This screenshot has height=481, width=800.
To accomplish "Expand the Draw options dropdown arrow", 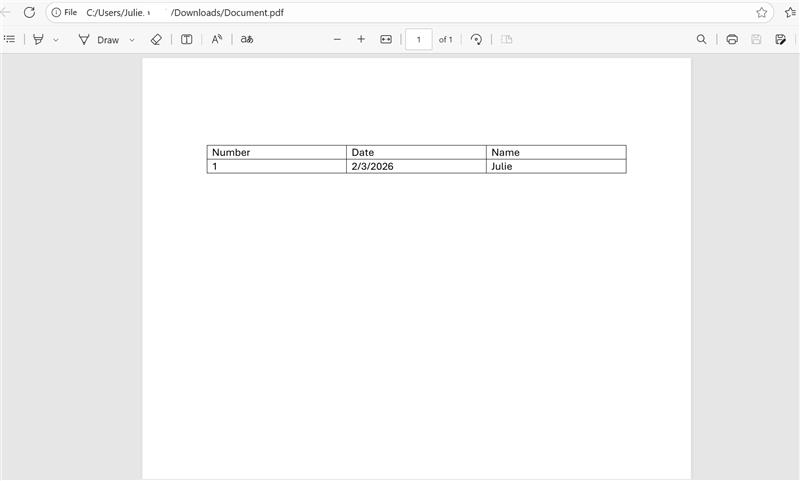I will coord(132,40).
